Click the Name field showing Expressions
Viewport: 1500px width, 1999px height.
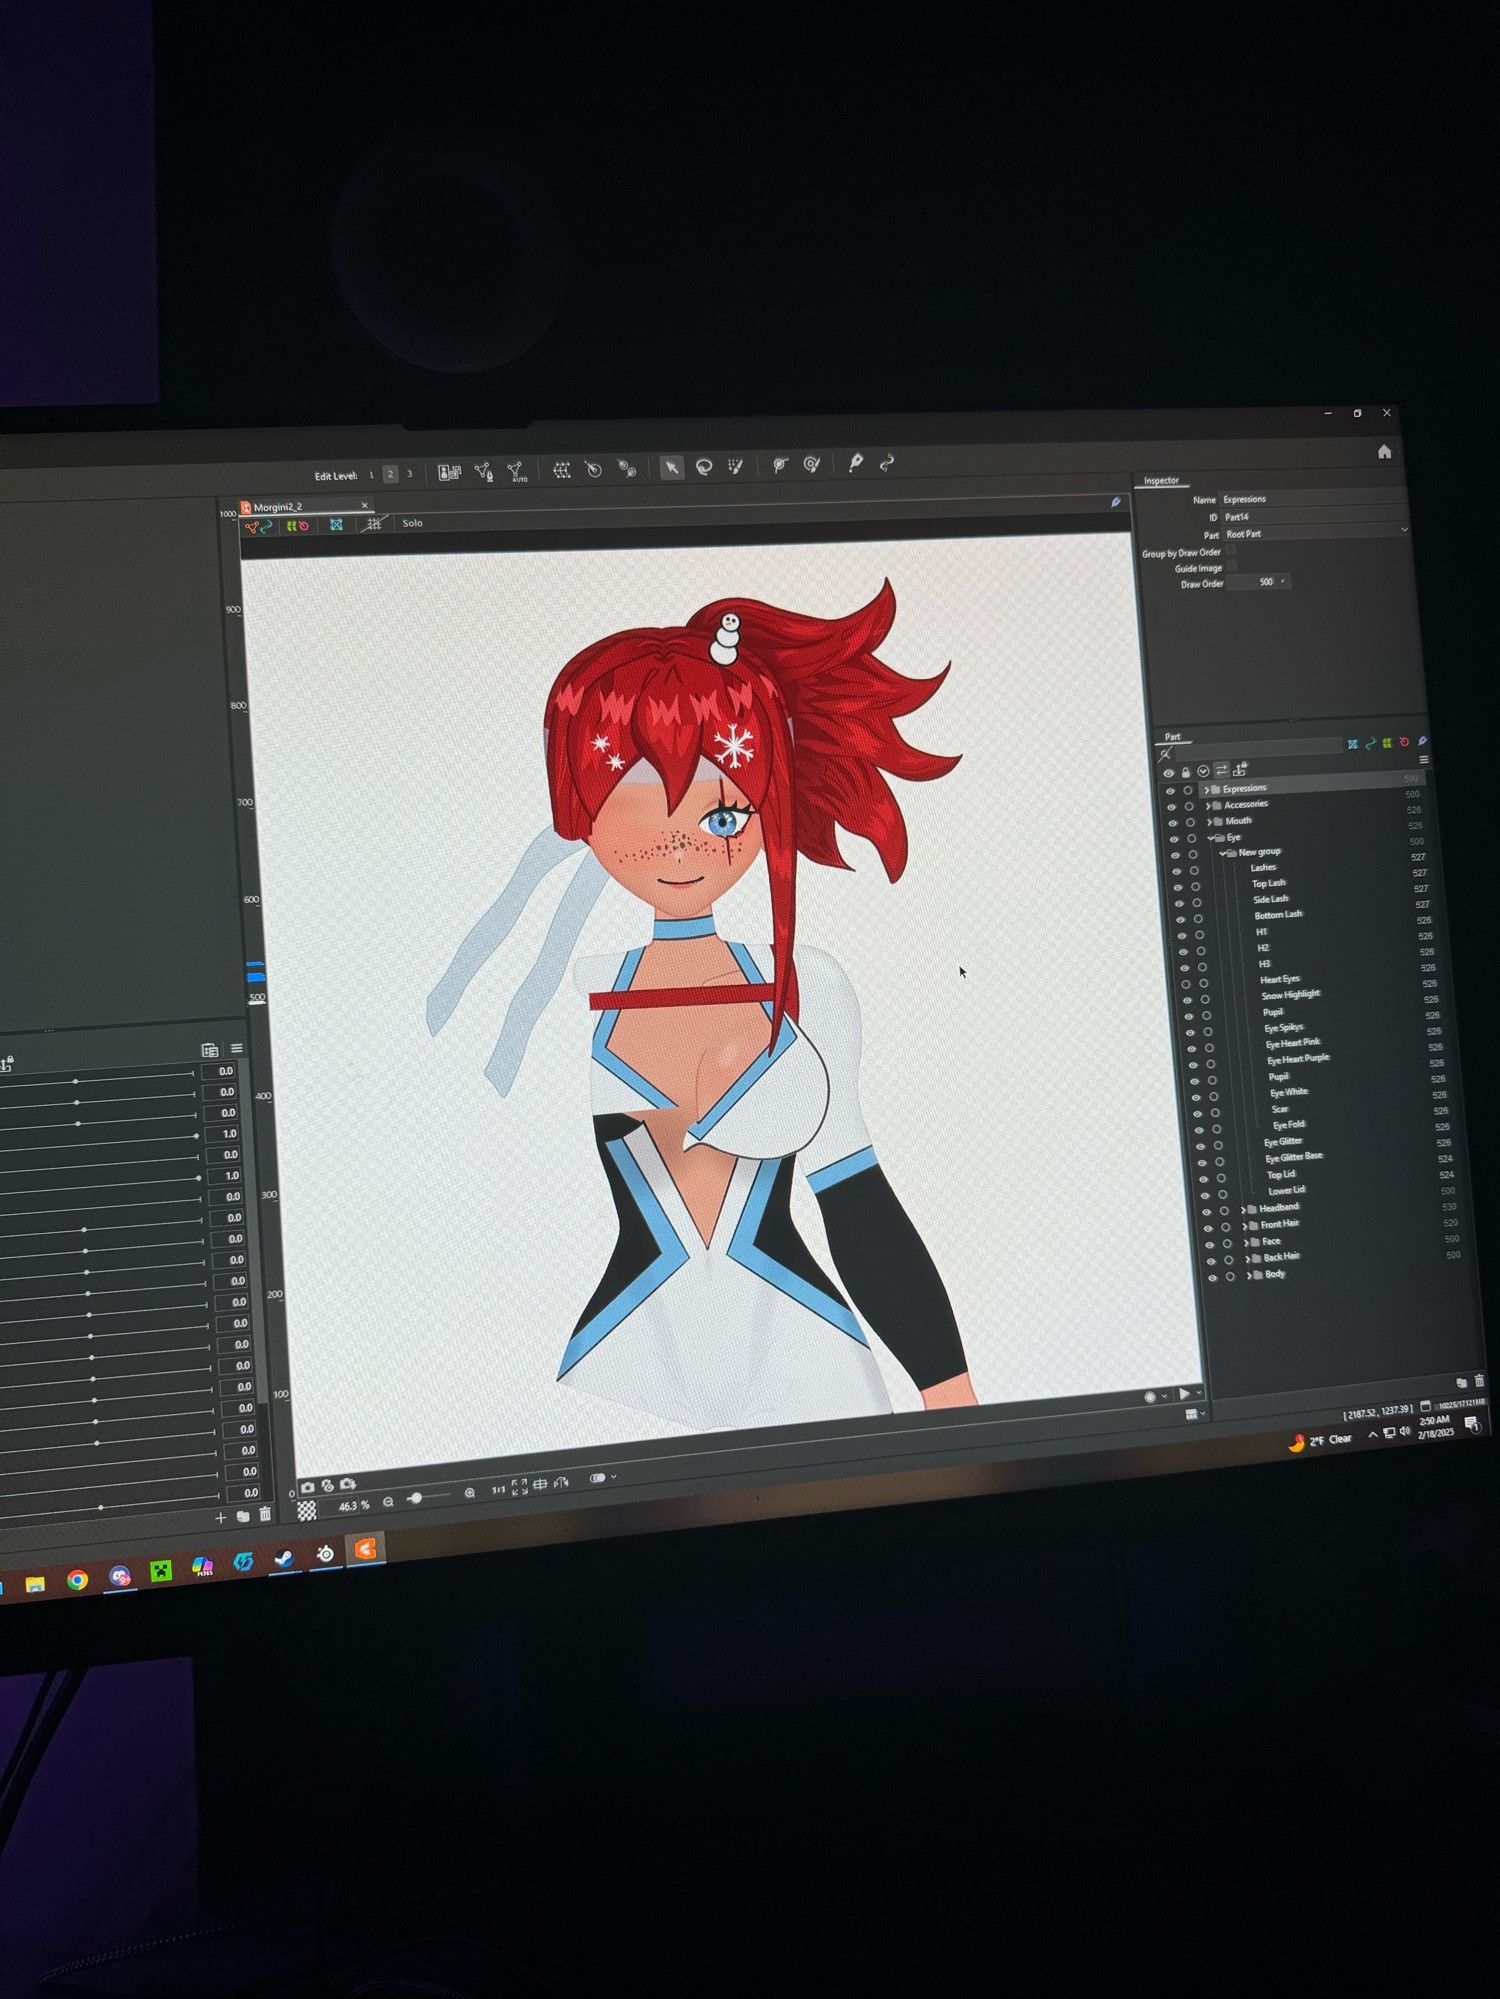pos(1313,497)
